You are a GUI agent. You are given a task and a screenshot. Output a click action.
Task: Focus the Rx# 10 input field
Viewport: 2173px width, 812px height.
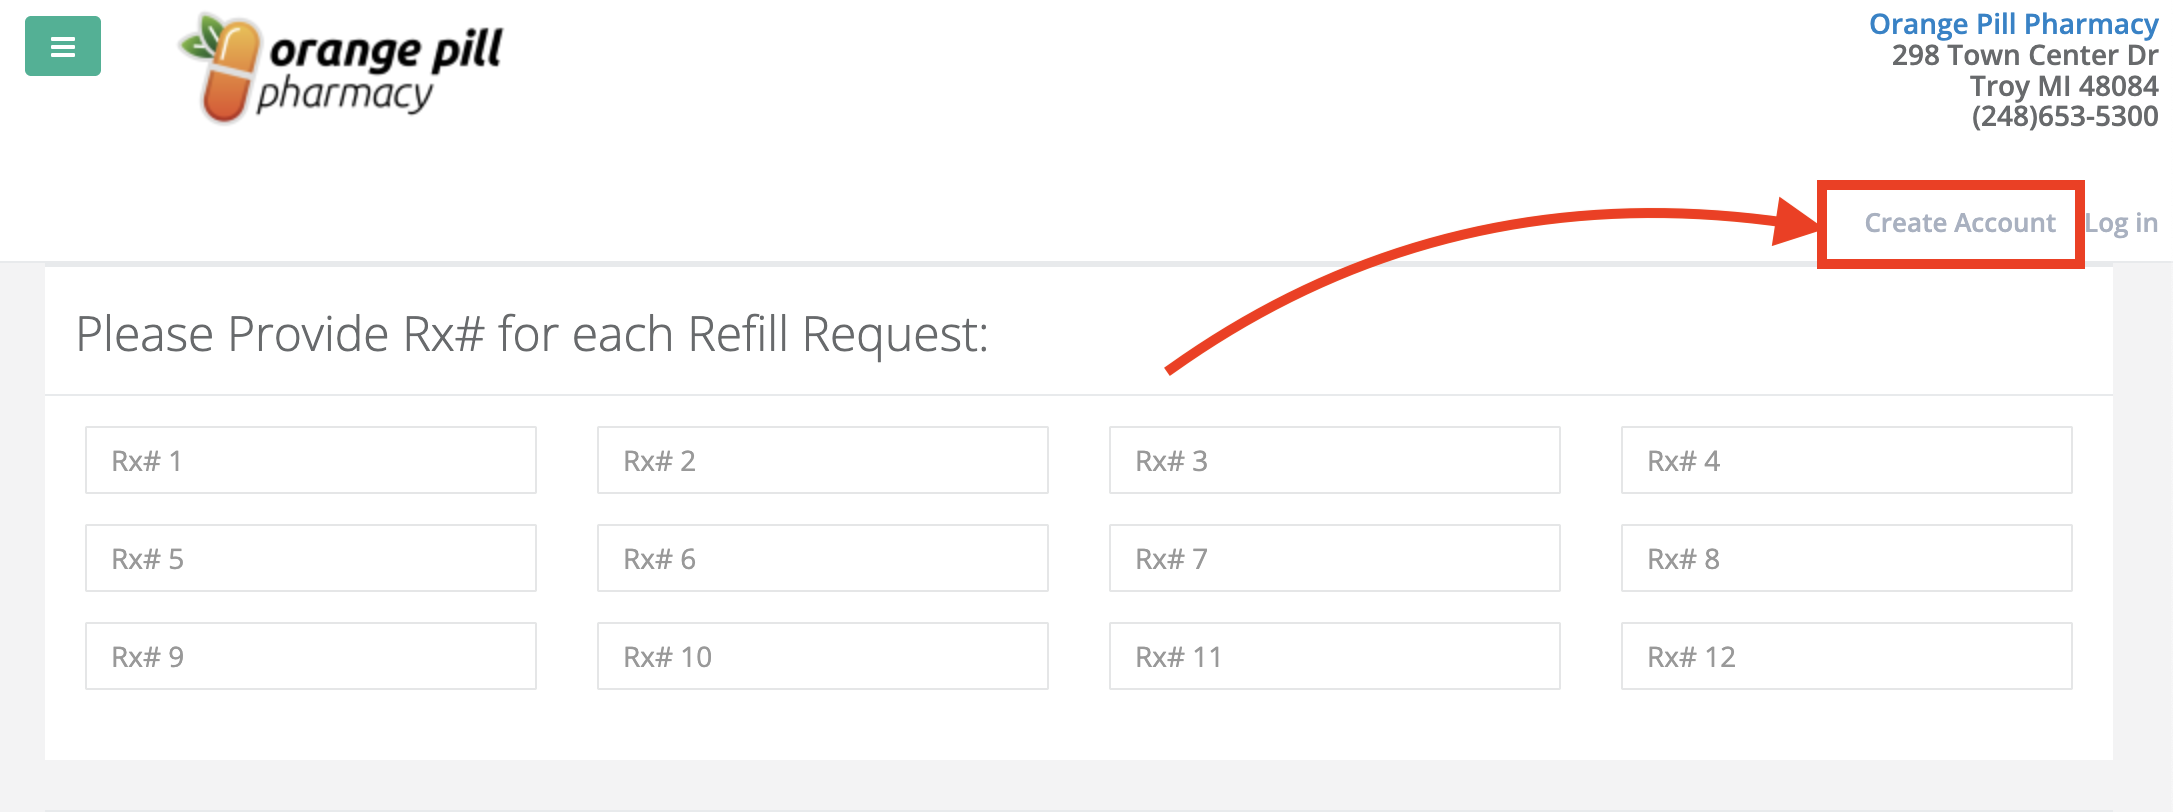tap(822, 656)
